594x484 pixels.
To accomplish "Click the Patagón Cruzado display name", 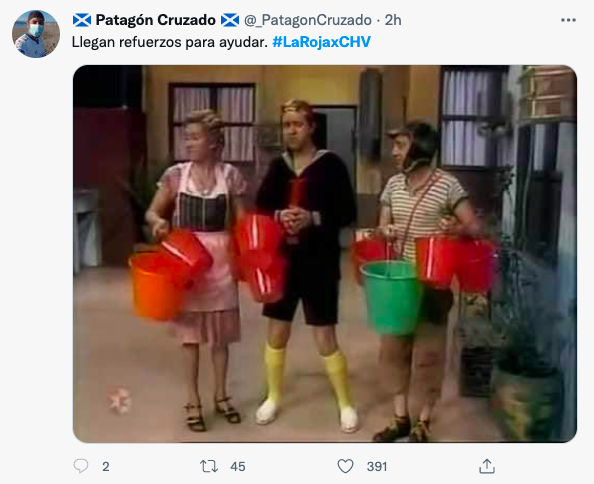I will pos(156,20).
